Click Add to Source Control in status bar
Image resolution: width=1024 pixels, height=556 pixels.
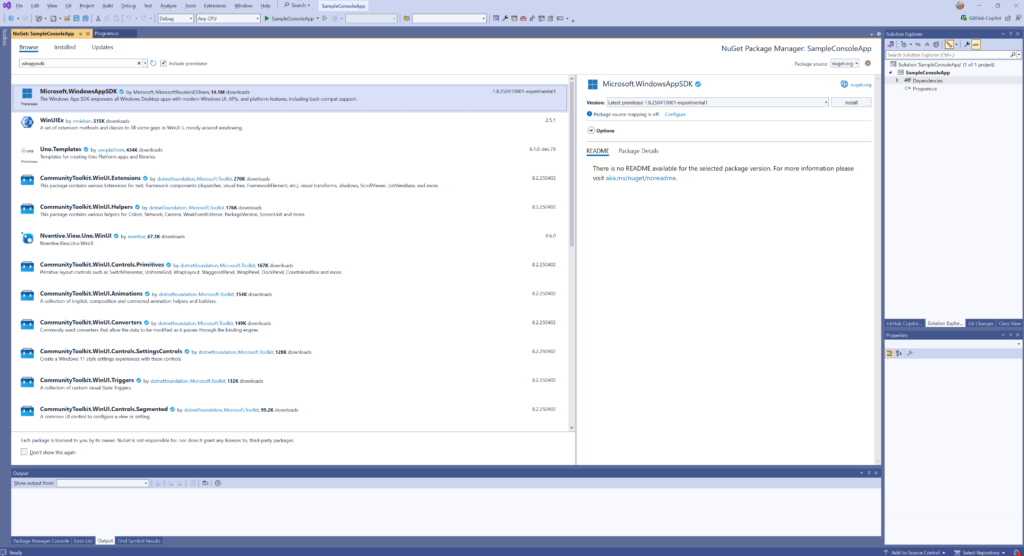916,553
